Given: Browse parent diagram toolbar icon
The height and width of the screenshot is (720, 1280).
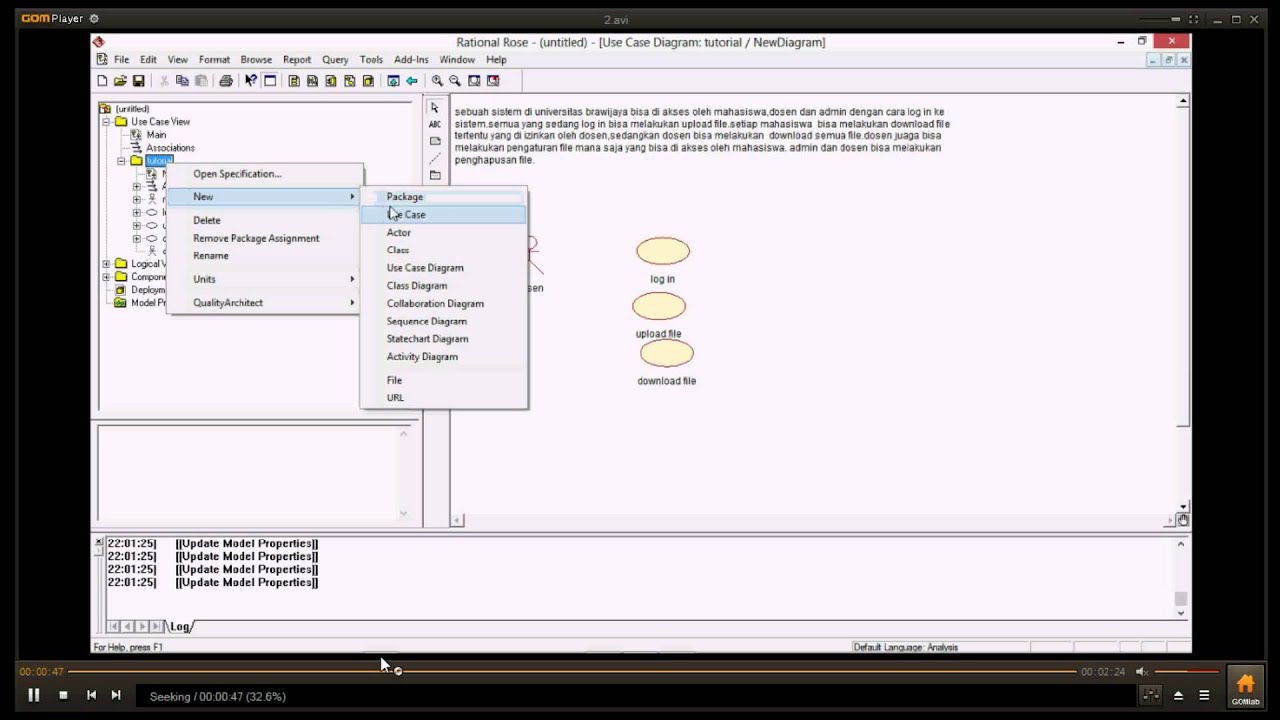Looking at the screenshot, I should [x=393, y=81].
